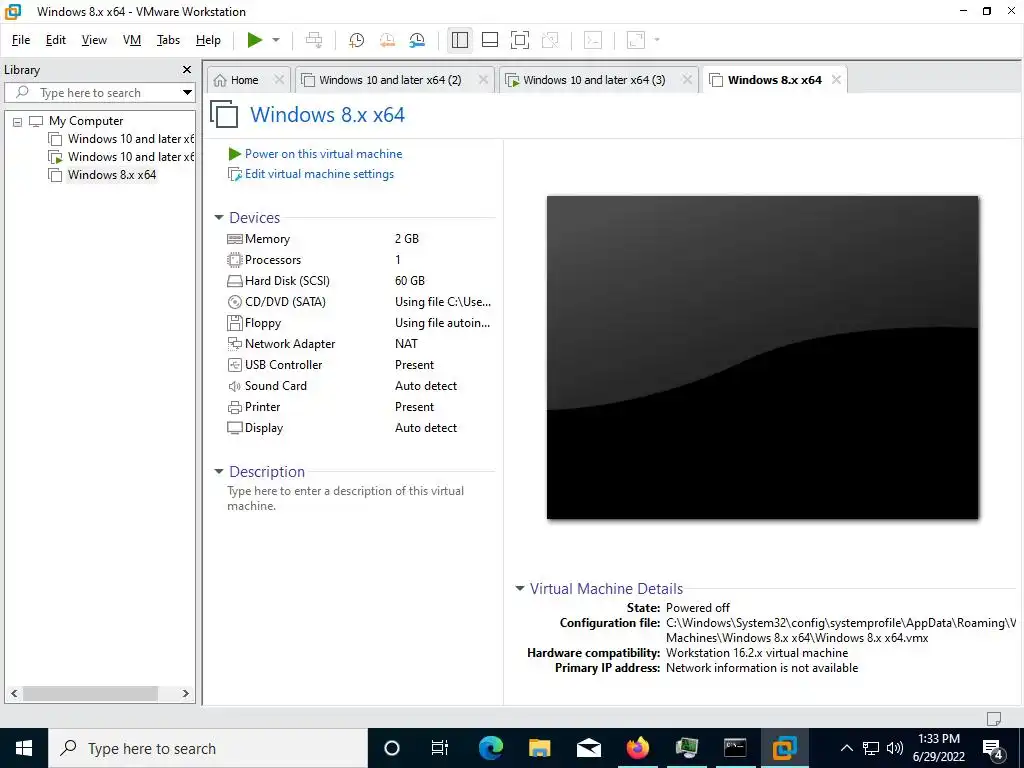
Task: Open the File menu
Action: pyautogui.click(x=21, y=40)
